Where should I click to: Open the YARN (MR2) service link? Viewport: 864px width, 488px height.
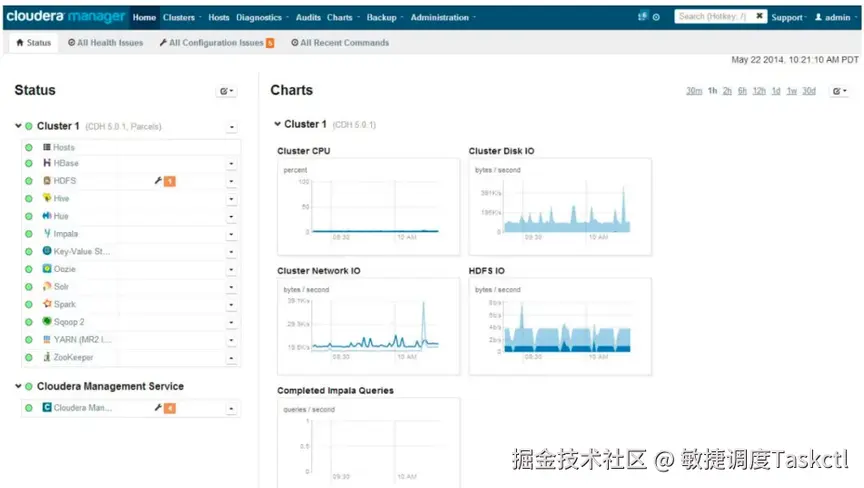coord(82,340)
